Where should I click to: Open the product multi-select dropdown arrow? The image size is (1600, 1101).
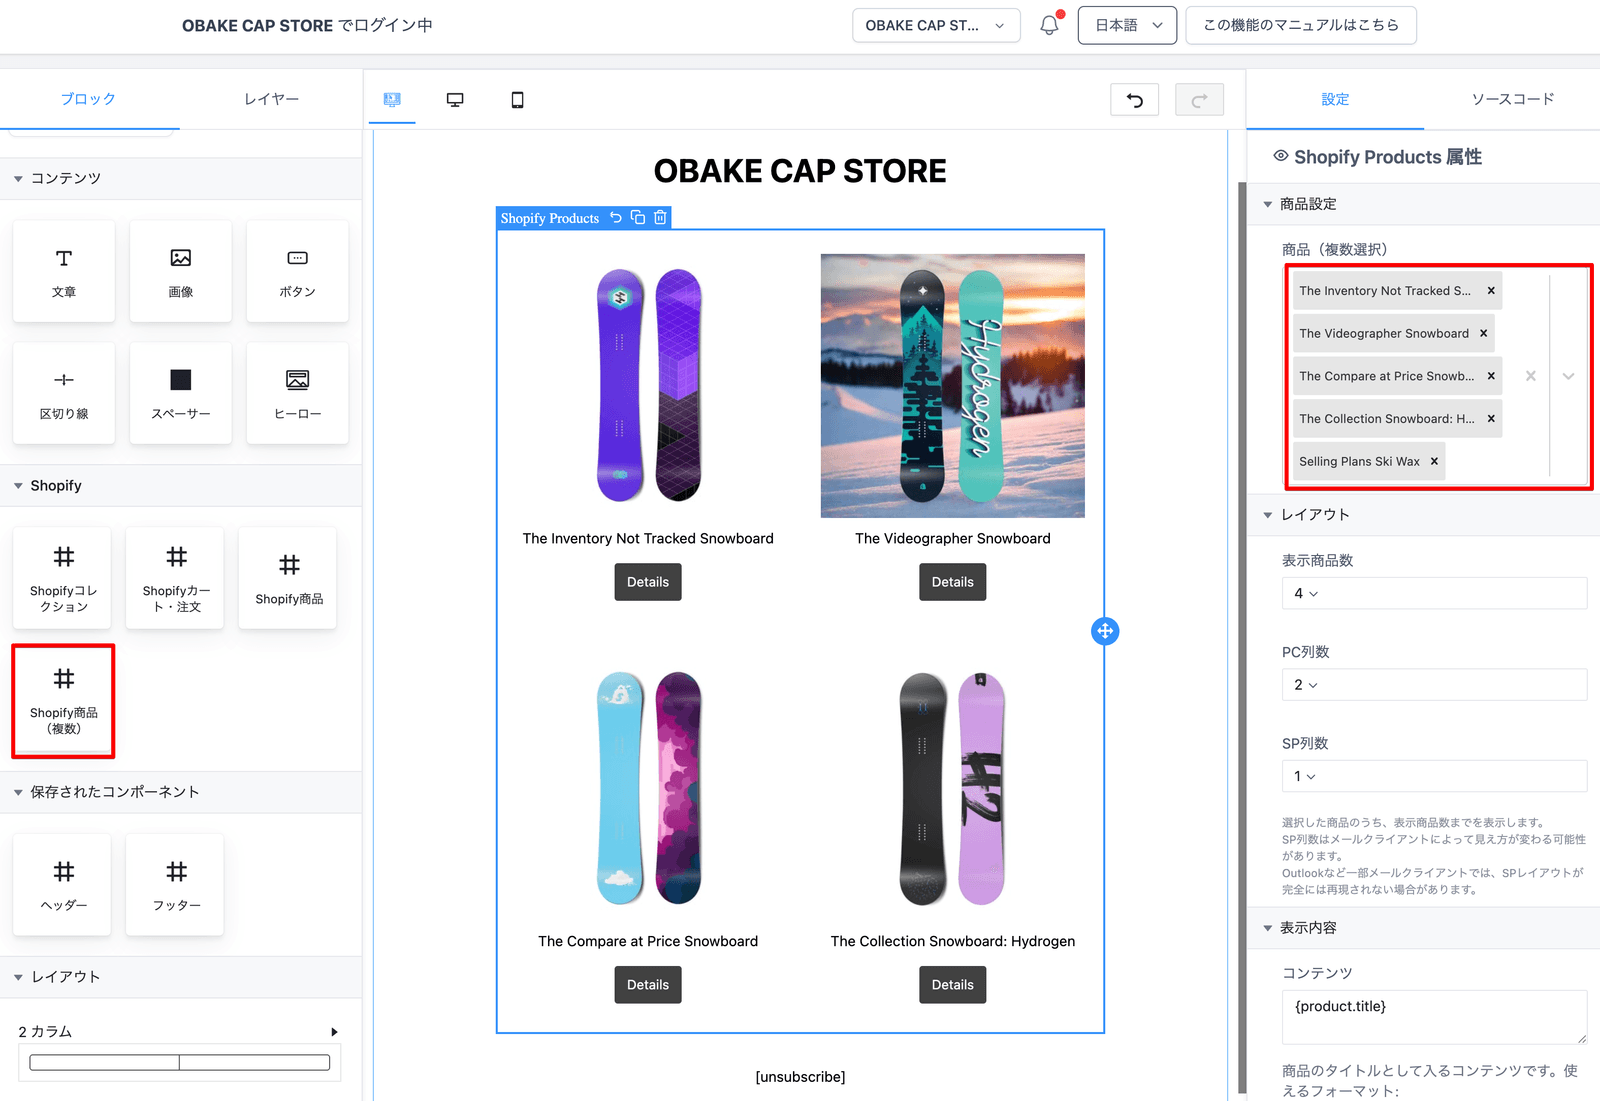(1568, 376)
